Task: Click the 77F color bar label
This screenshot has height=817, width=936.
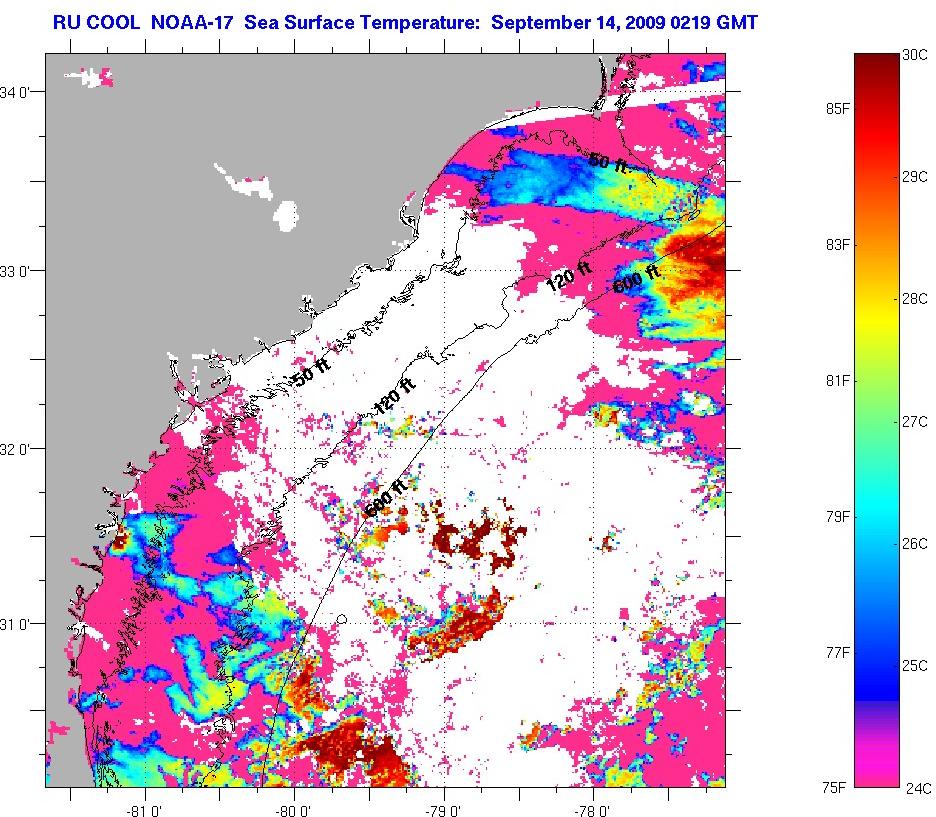Action: coord(838,653)
